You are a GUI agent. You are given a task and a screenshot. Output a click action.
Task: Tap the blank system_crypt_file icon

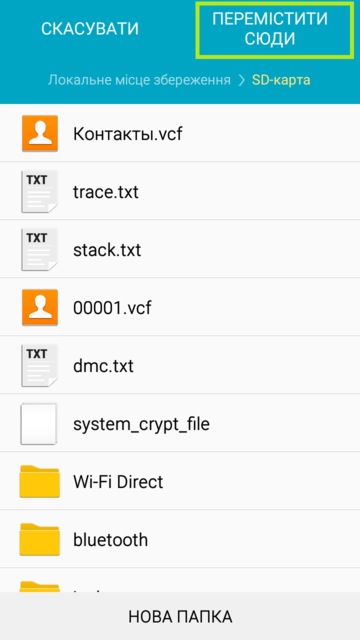click(x=39, y=424)
